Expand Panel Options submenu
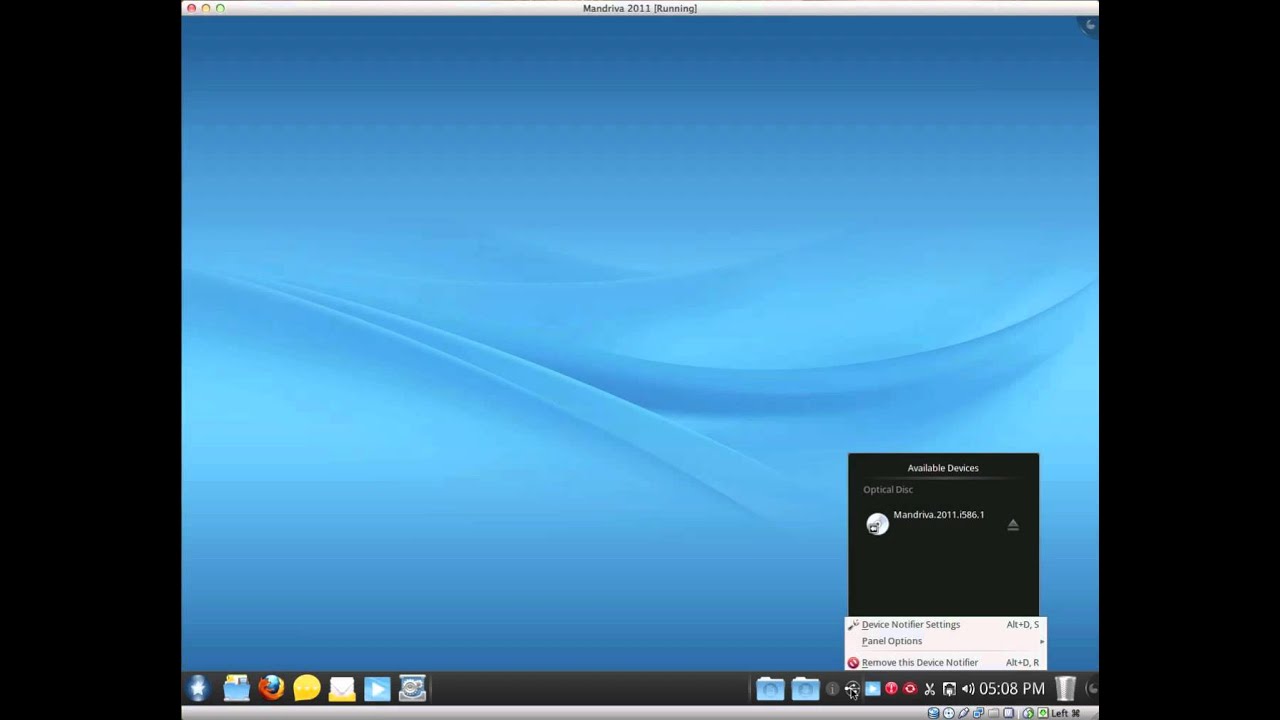Image resolution: width=1280 pixels, height=720 pixels. pyautogui.click(x=945, y=641)
